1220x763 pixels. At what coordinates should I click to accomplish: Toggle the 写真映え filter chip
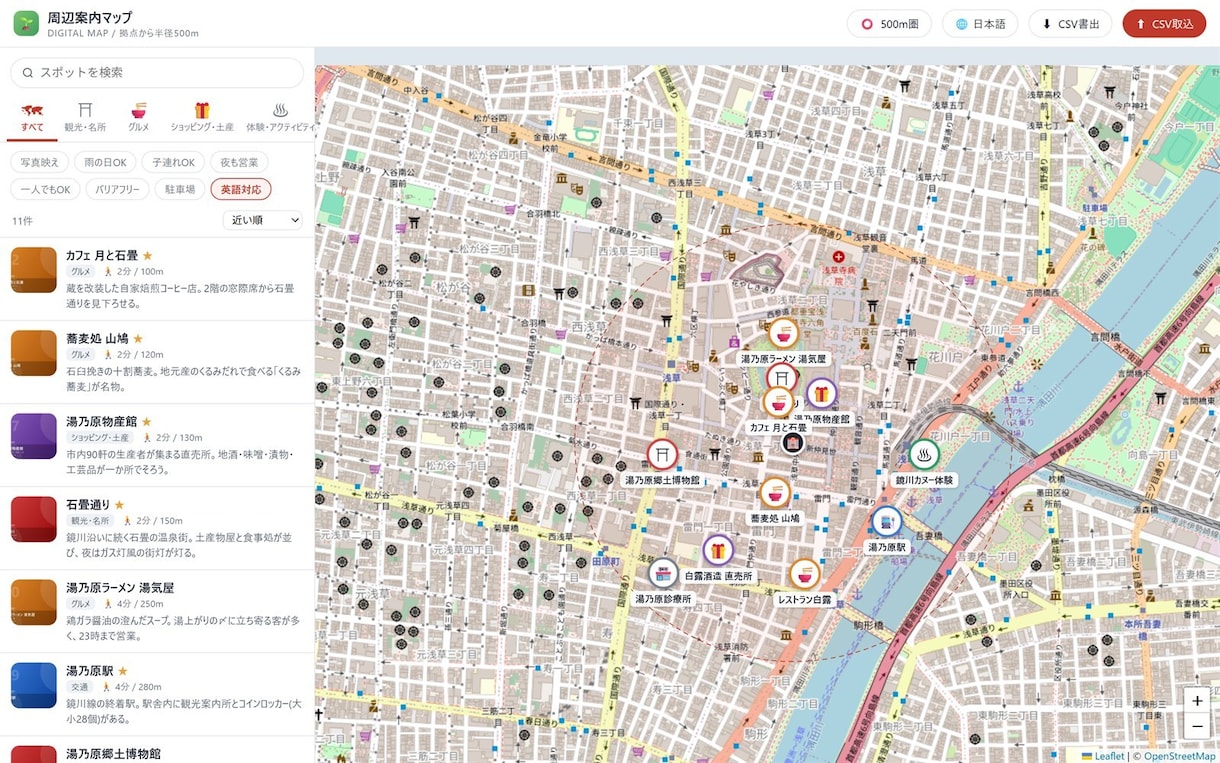(x=39, y=162)
